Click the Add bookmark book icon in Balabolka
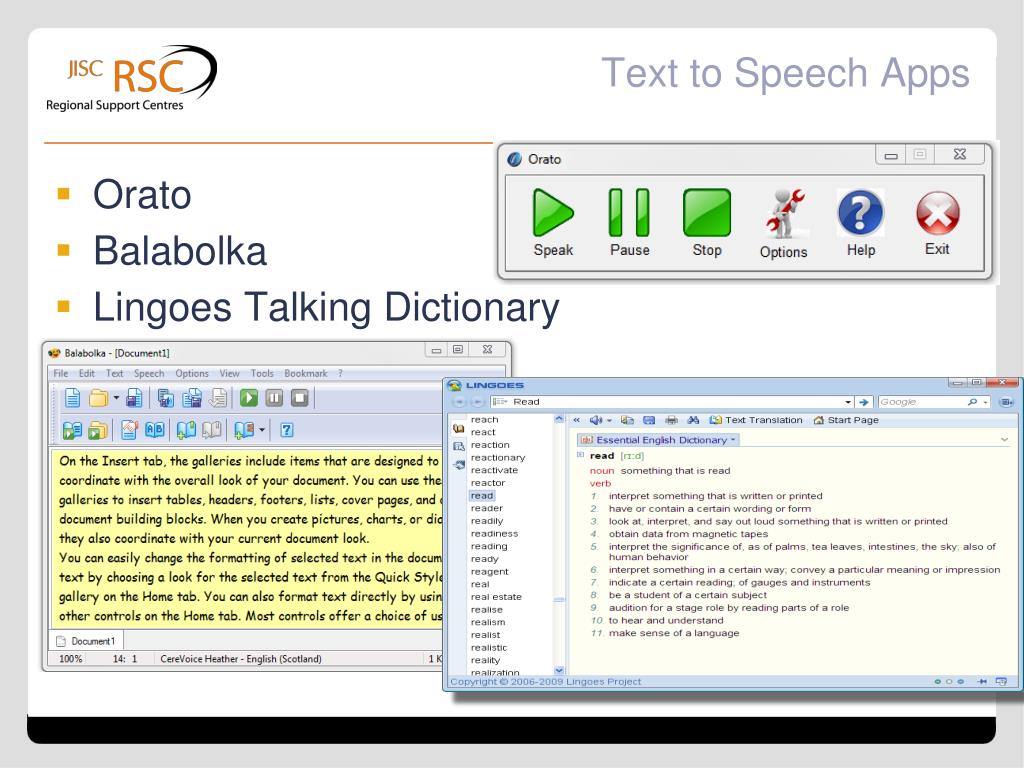 pyautogui.click(x=186, y=430)
